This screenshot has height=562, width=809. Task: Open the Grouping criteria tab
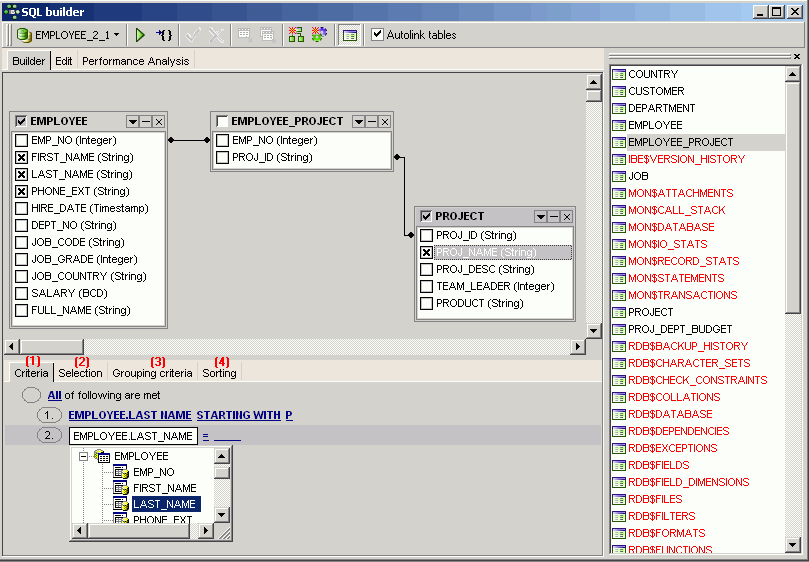tap(152, 373)
